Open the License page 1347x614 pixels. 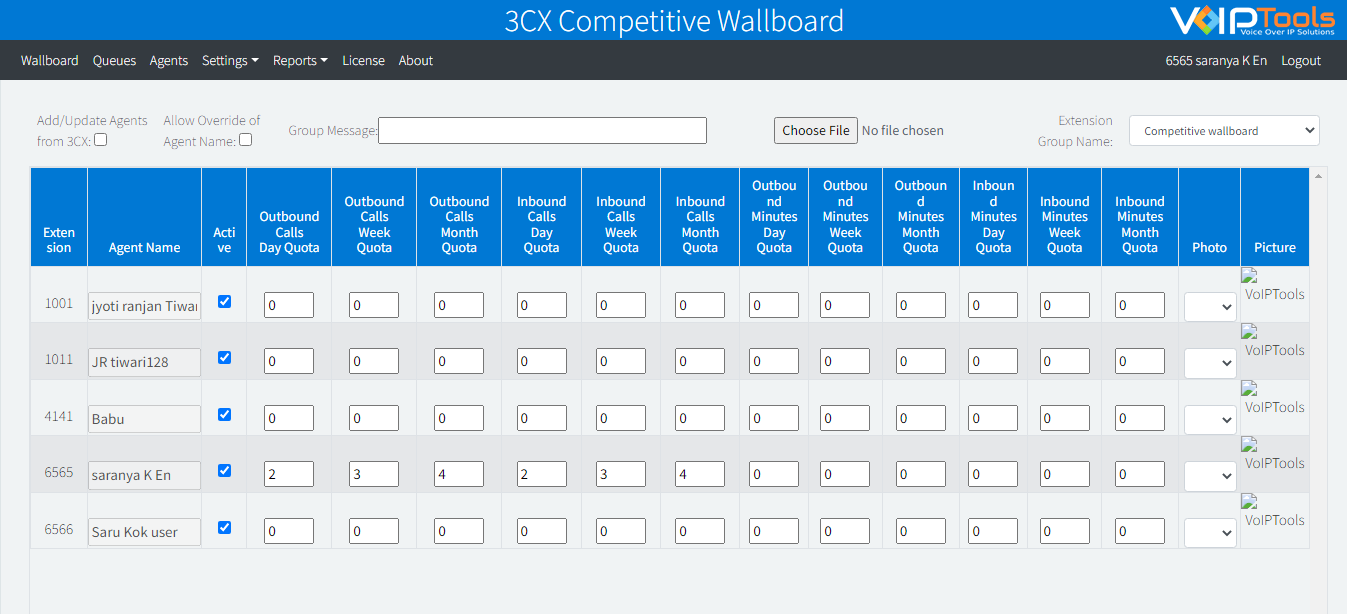click(363, 61)
